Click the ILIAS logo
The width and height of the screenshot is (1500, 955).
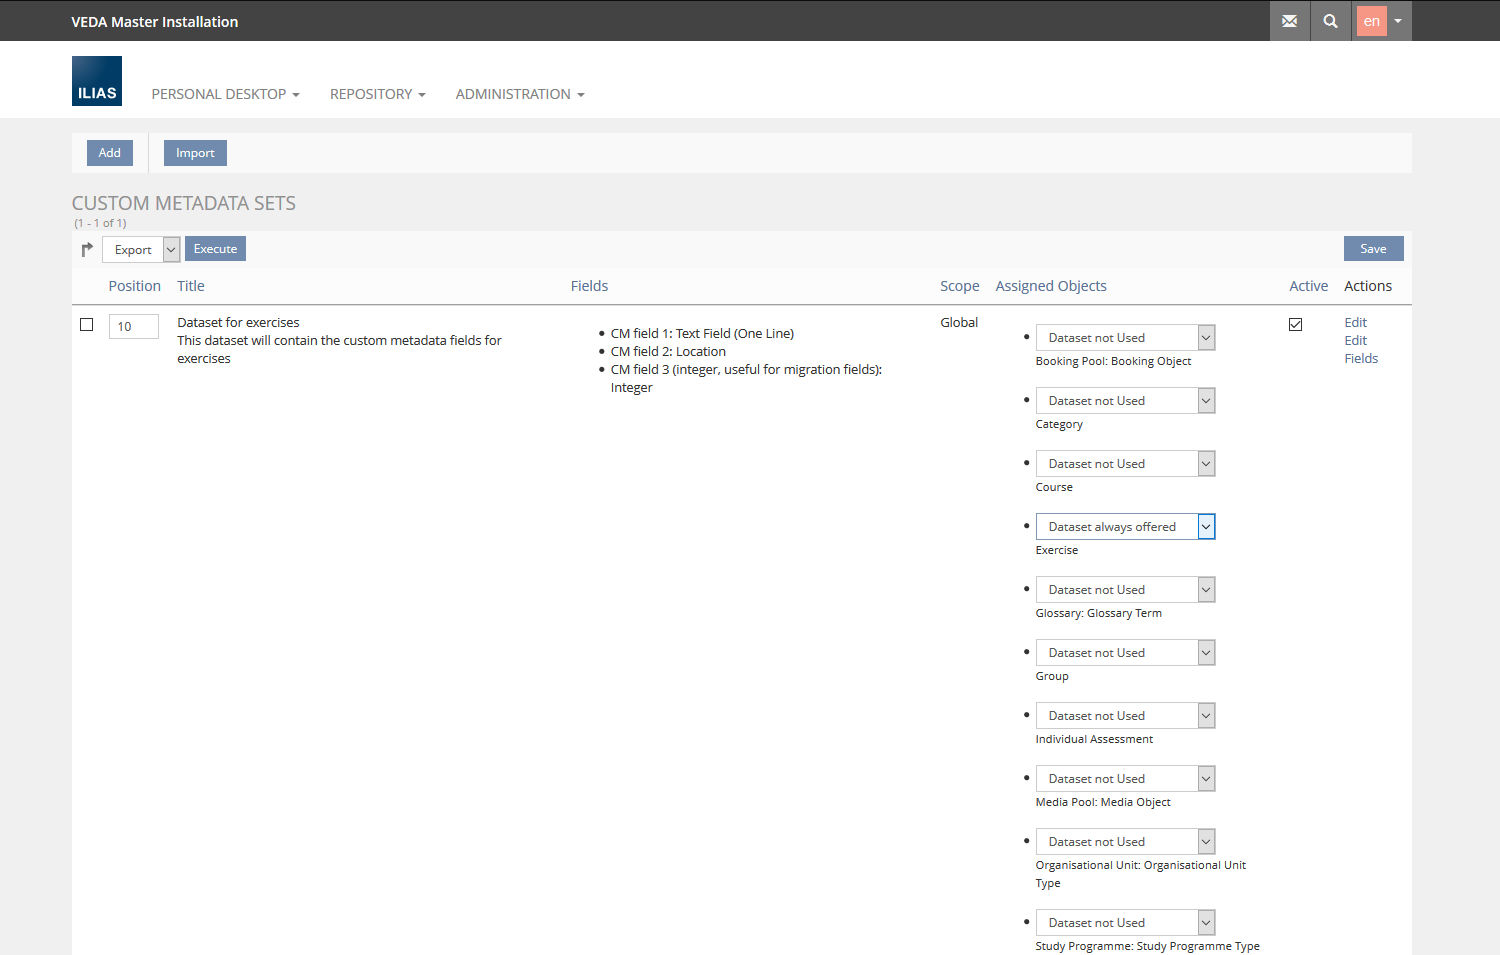[97, 81]
